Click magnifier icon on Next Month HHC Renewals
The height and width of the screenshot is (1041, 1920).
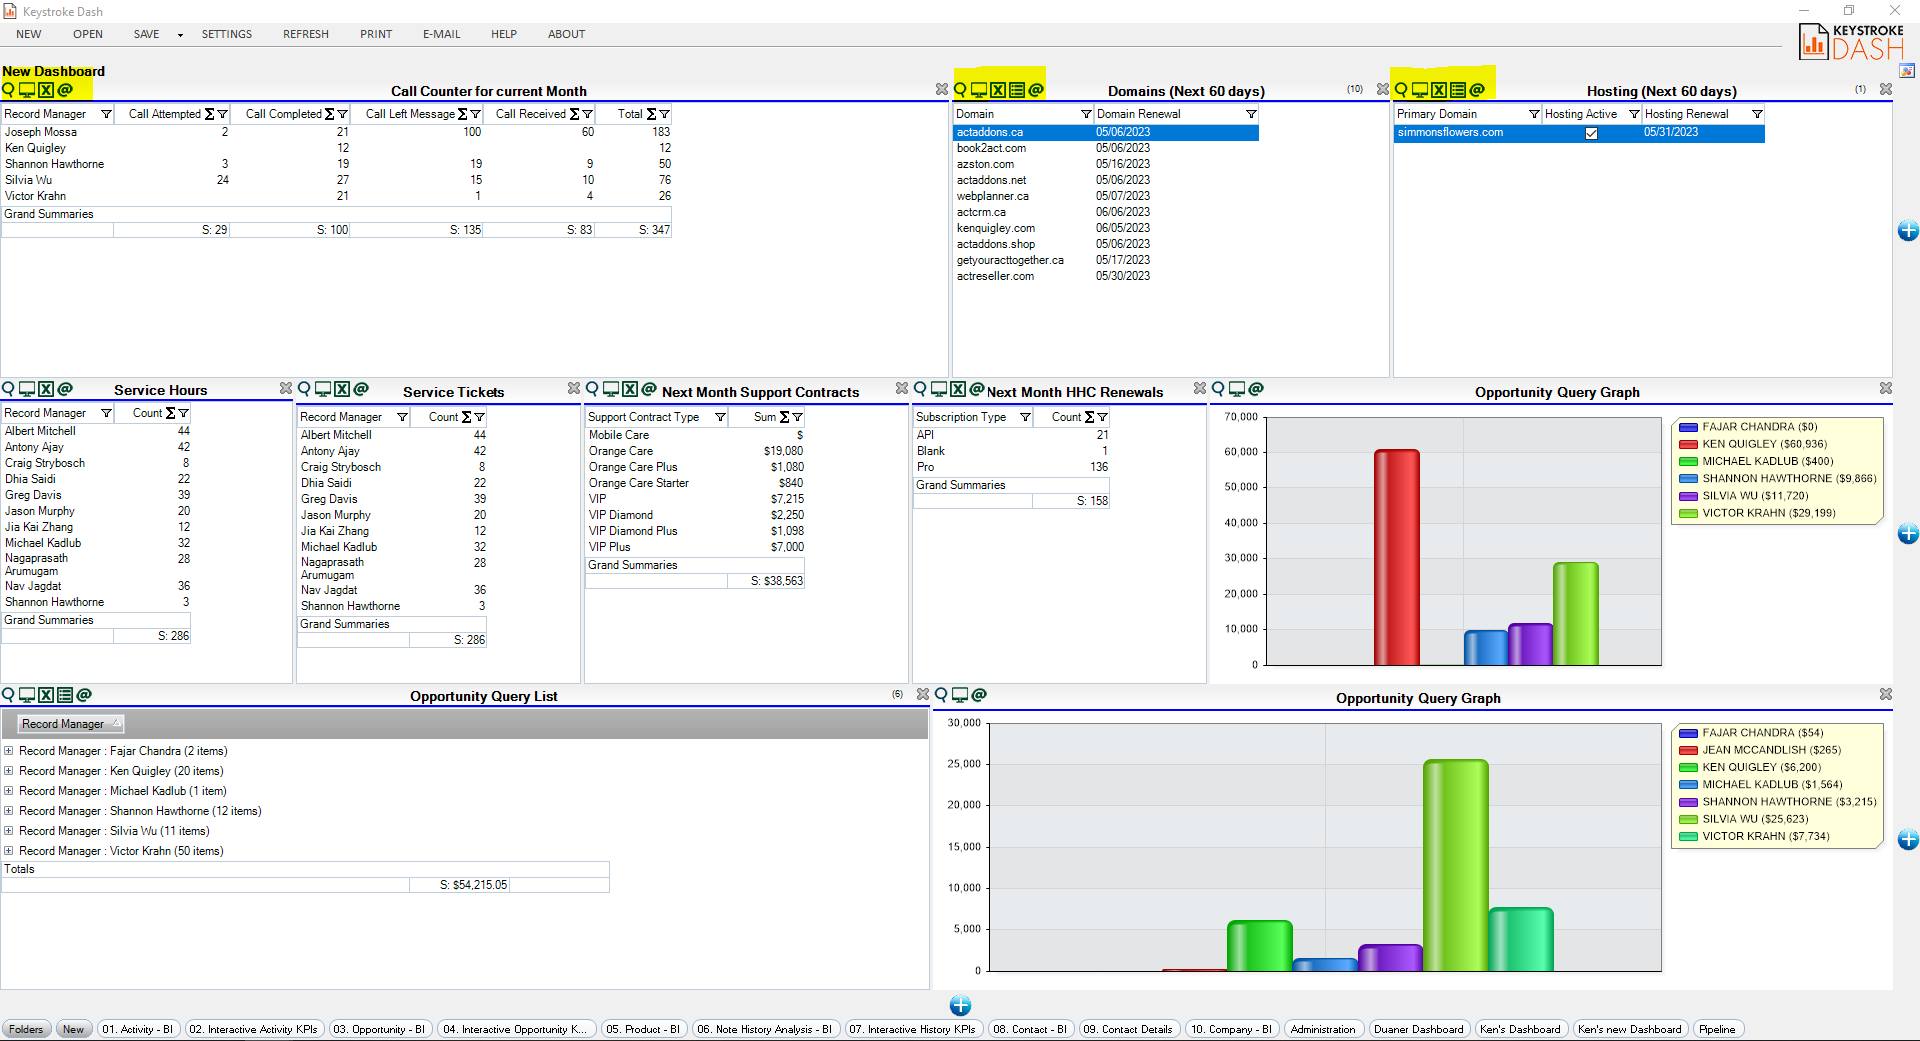point(920,389)
